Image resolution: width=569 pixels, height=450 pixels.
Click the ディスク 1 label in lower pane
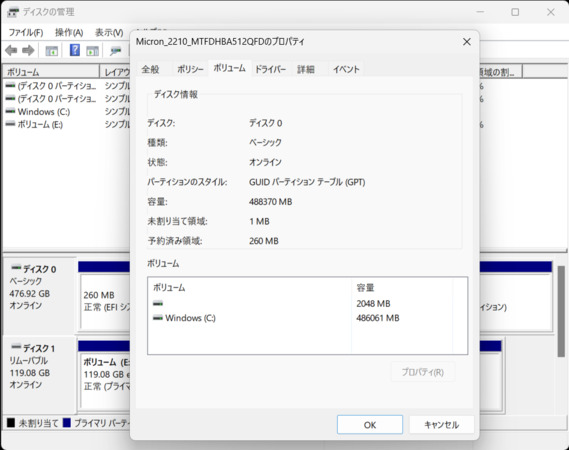coord(39,348)
